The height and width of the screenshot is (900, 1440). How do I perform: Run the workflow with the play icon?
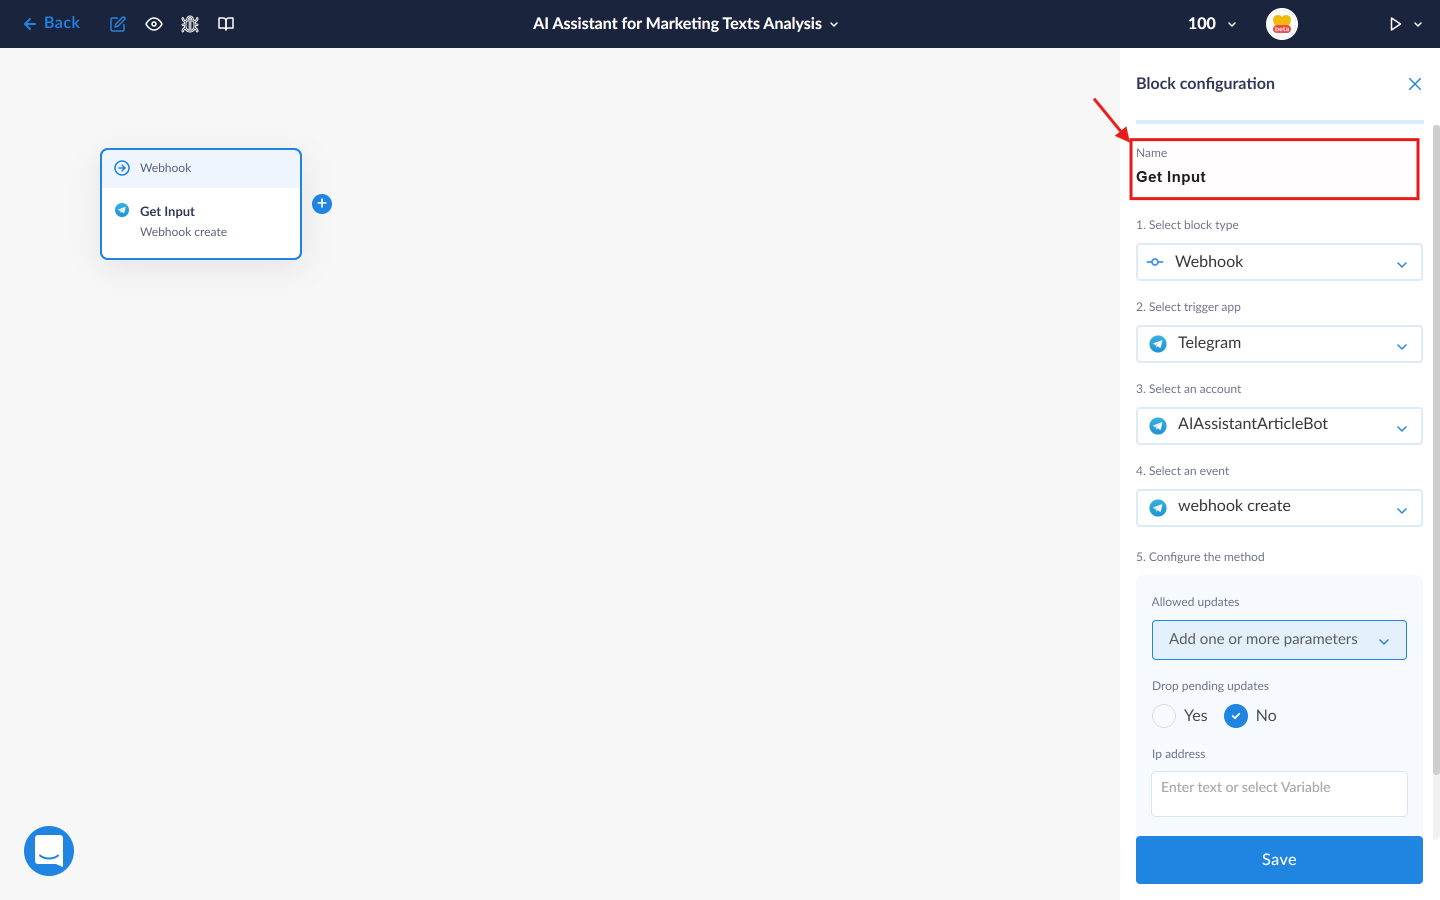[x=1395, y=24]
